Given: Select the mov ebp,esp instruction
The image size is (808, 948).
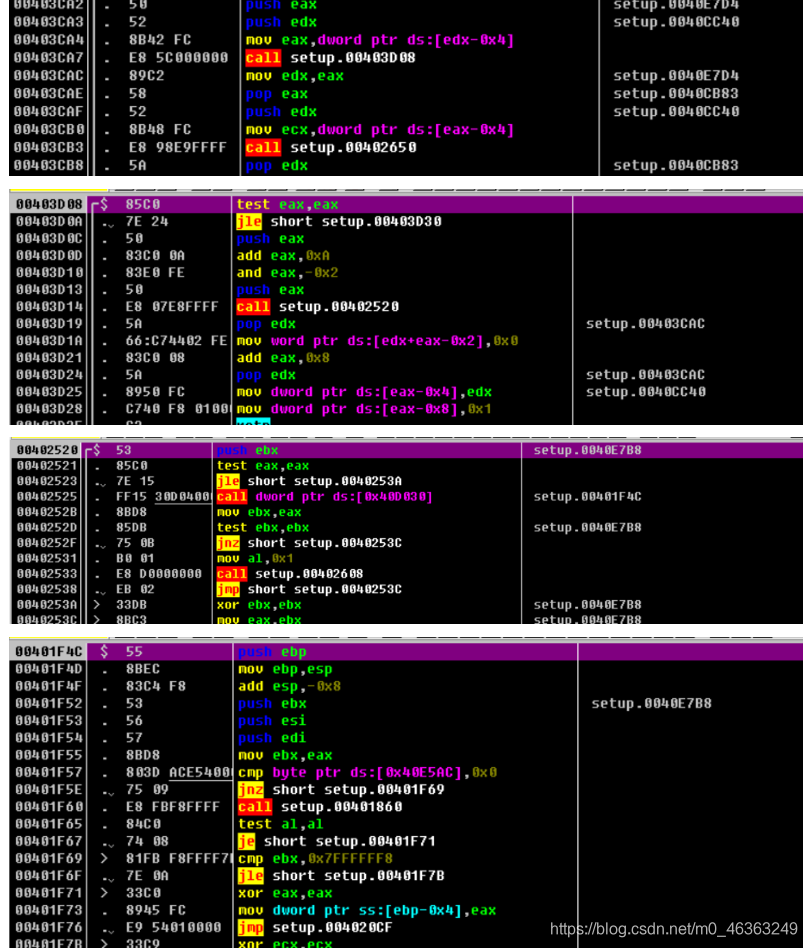Looking at the screenshot, I should [x=285, y=669].
